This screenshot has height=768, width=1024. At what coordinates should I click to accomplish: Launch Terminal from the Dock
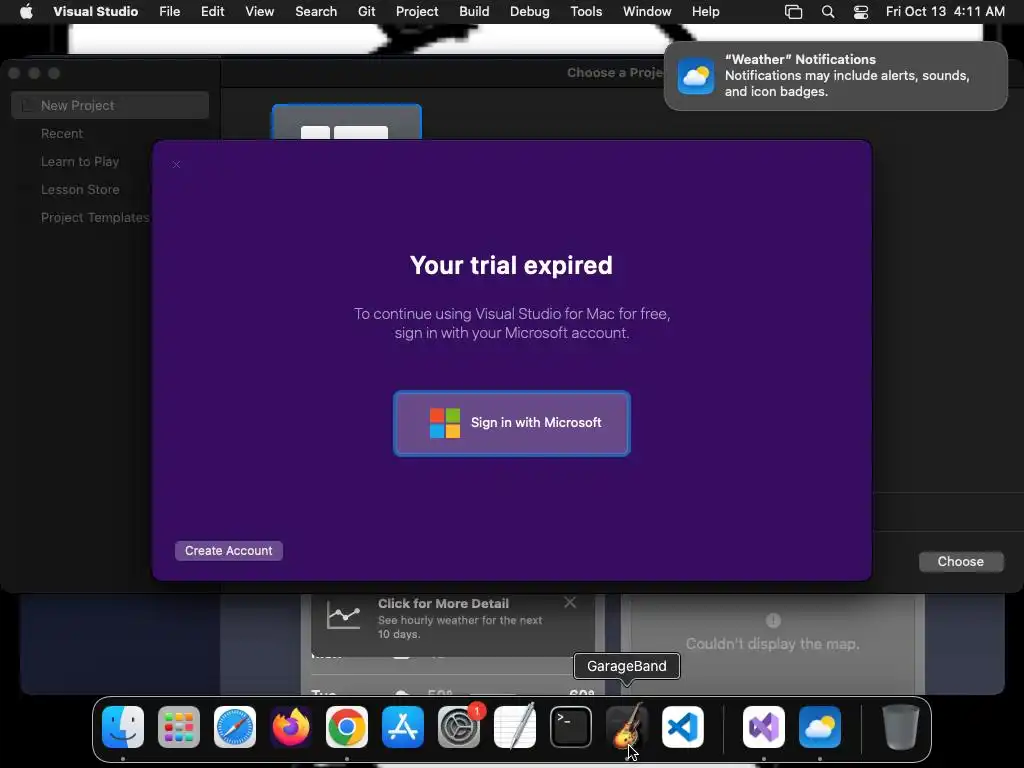(x=571, y=727)
